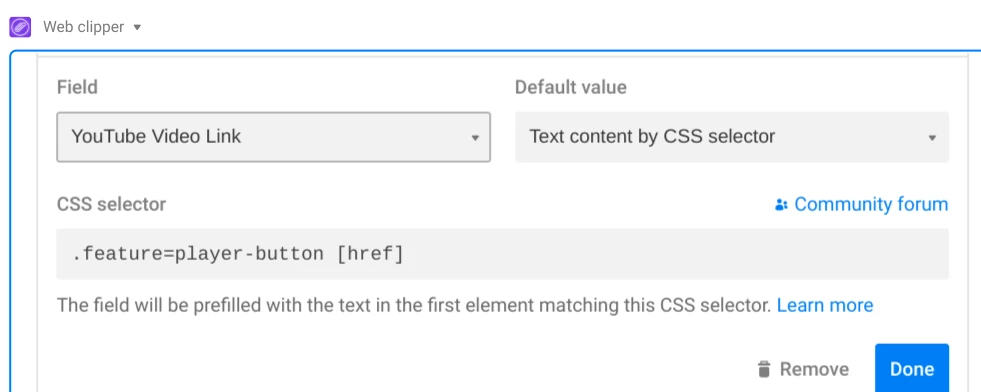This screenshot has width=981, height=392.
Task: Open the Text content by CSS selector dropdown
Action: pos(732,137)
